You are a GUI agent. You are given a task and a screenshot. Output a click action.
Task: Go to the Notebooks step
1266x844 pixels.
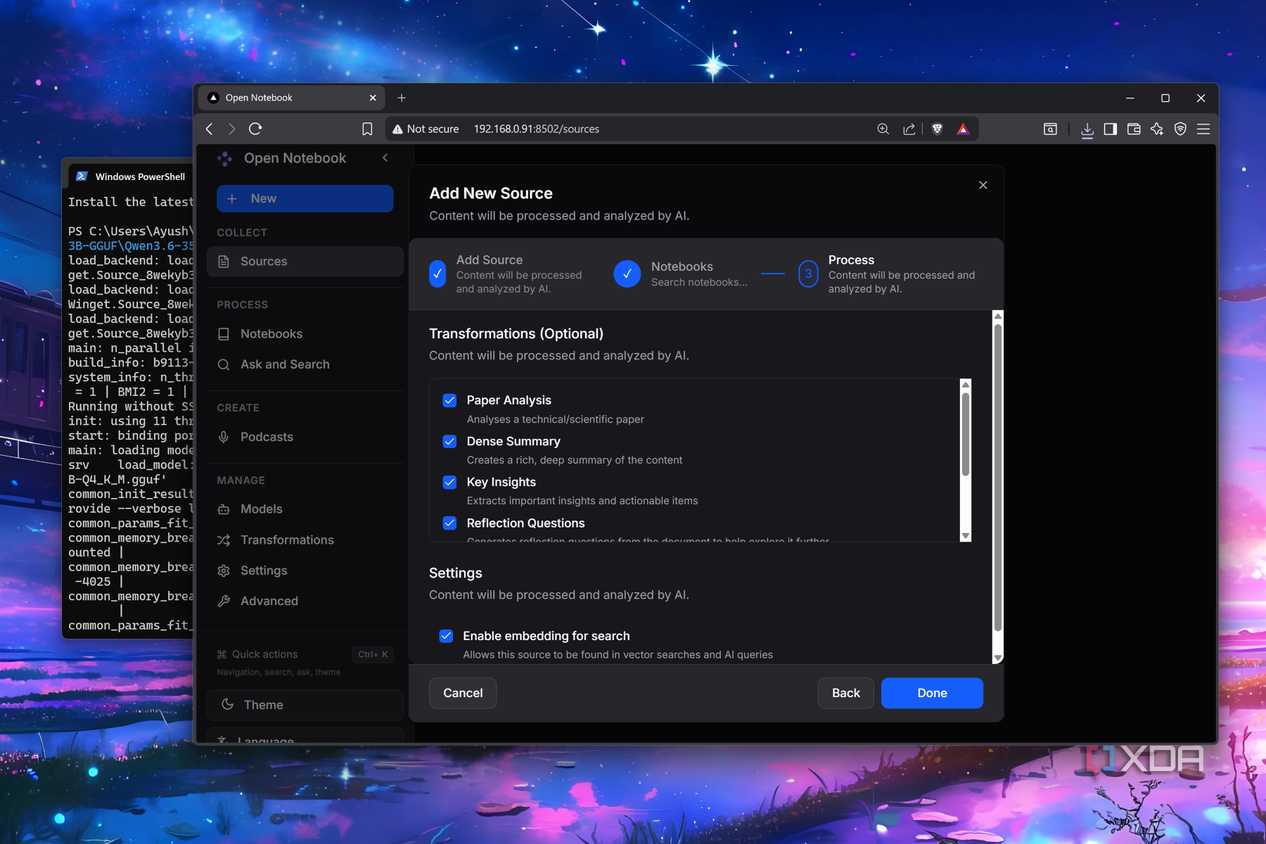(681, 273)
